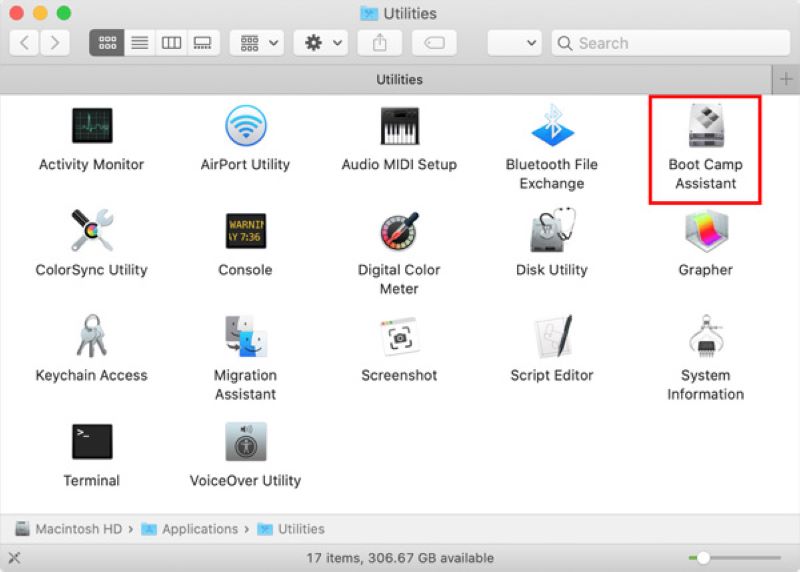Viewport: 800px width, 572px height.
Task: Open Boot Camp Assistant icon
Action: click(706, 126)
